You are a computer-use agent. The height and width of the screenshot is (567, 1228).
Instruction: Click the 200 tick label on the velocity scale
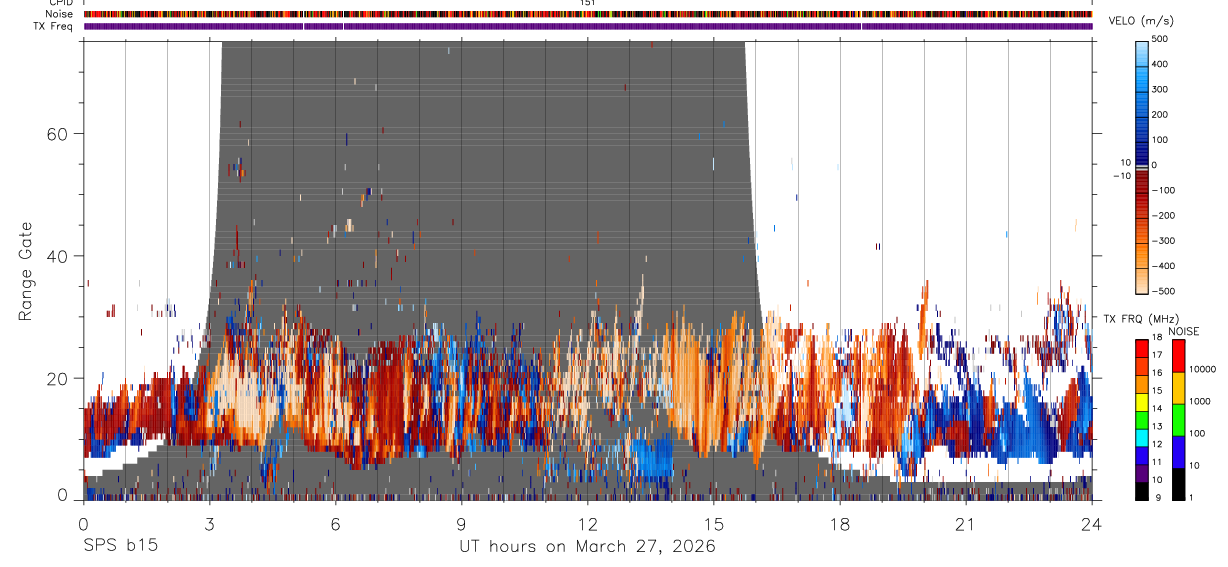(x=1161, y=115)
